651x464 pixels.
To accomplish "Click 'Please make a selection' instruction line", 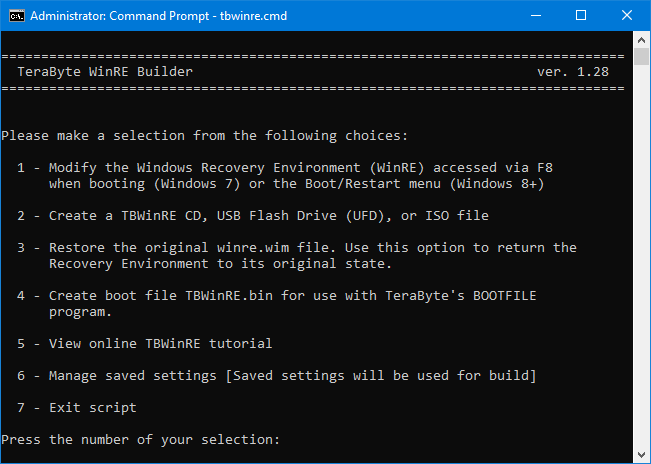I will tap(205, 136).
